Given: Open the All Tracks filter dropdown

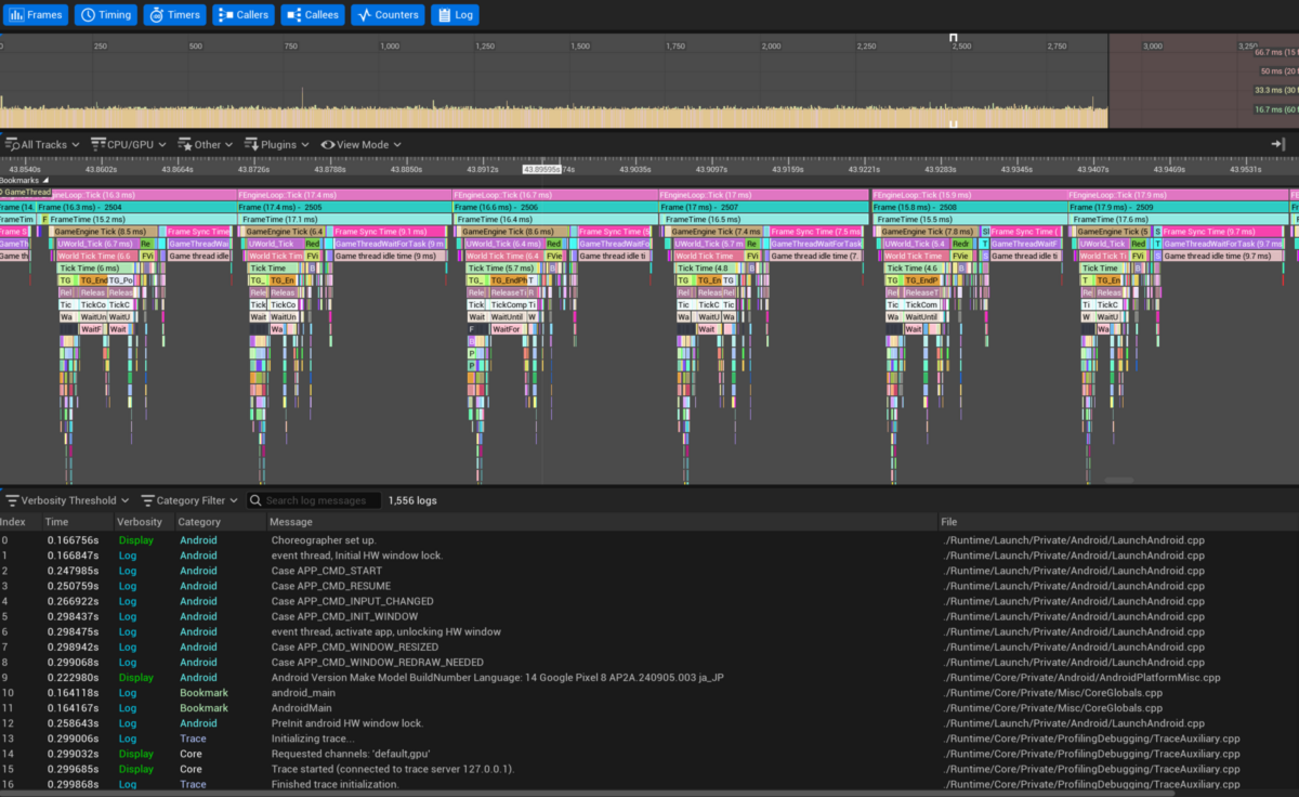Looking at the screenshot, I should click(x=42, y=144).
